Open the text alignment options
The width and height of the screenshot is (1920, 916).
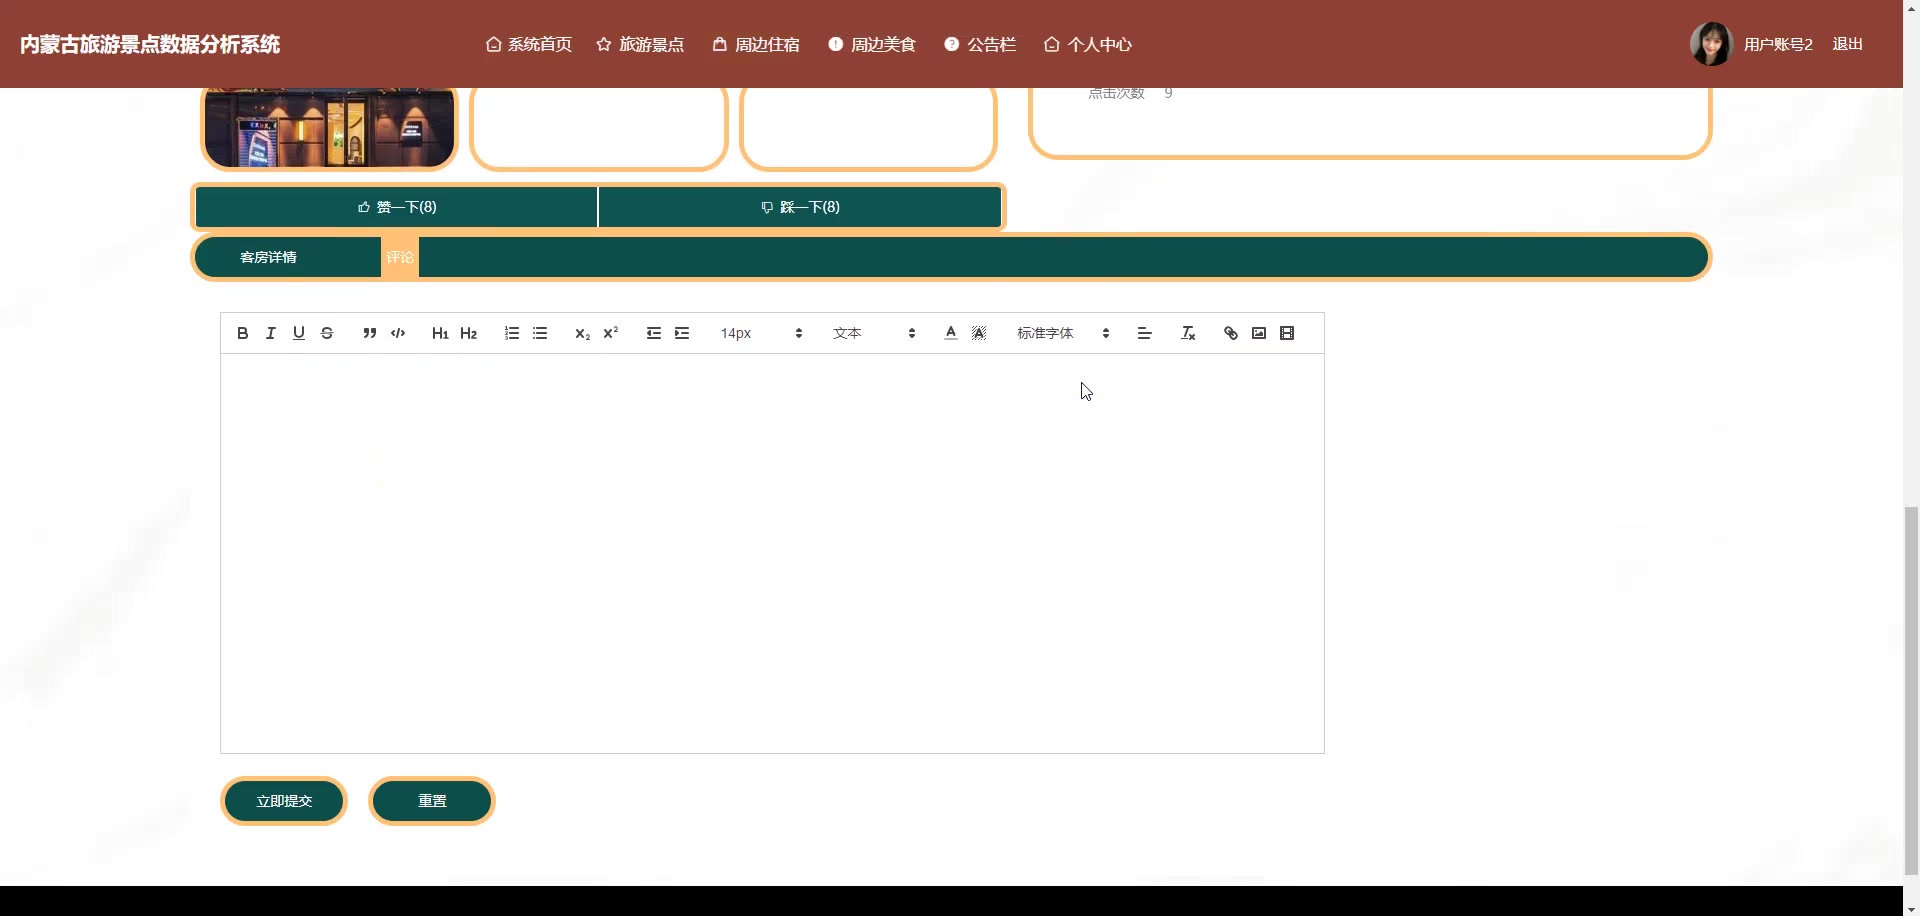click(x=1145, y=333)
